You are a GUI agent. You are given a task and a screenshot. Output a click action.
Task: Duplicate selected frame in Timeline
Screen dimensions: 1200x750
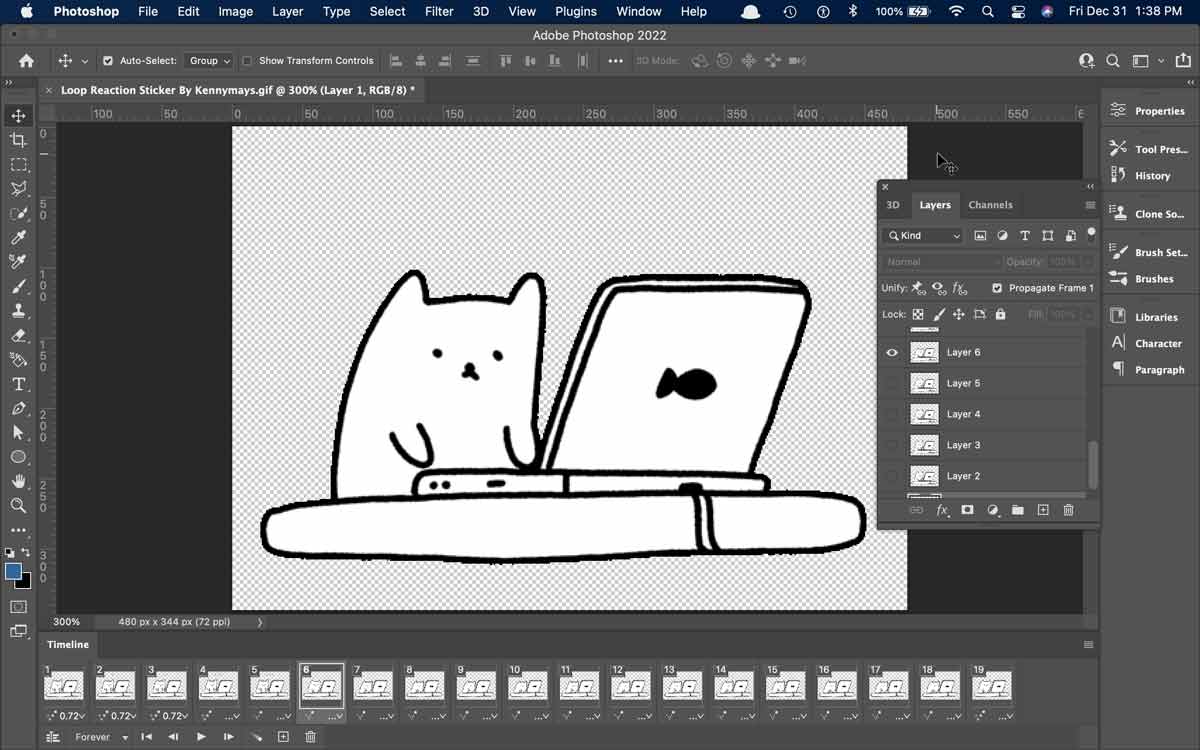(283, 737)
